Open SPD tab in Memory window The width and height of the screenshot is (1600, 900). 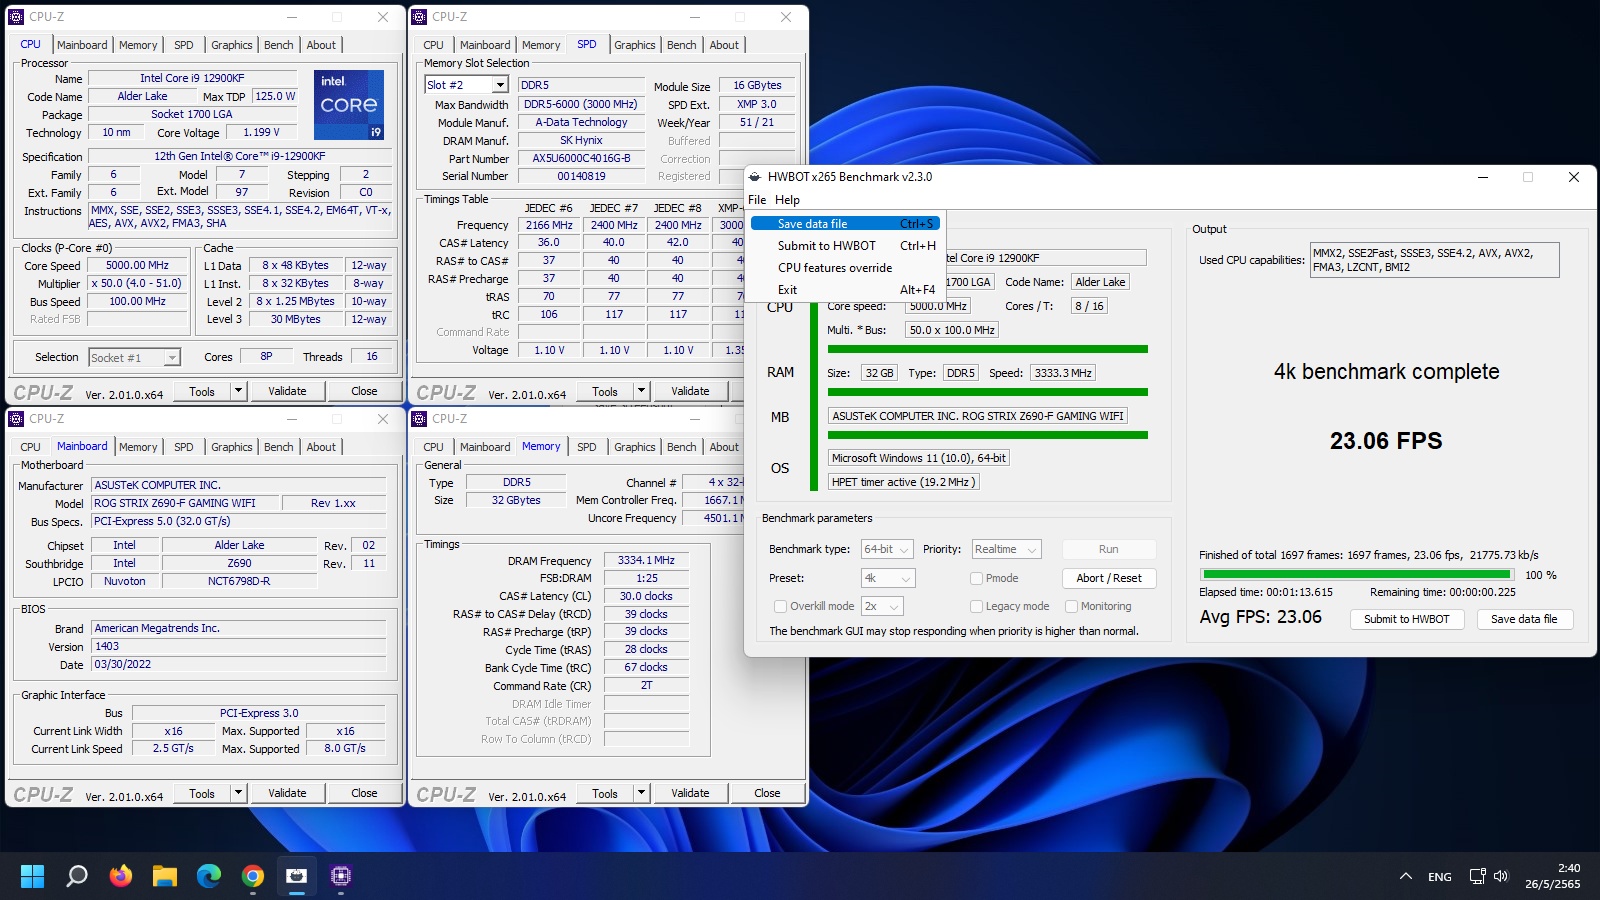pos(586,447)
